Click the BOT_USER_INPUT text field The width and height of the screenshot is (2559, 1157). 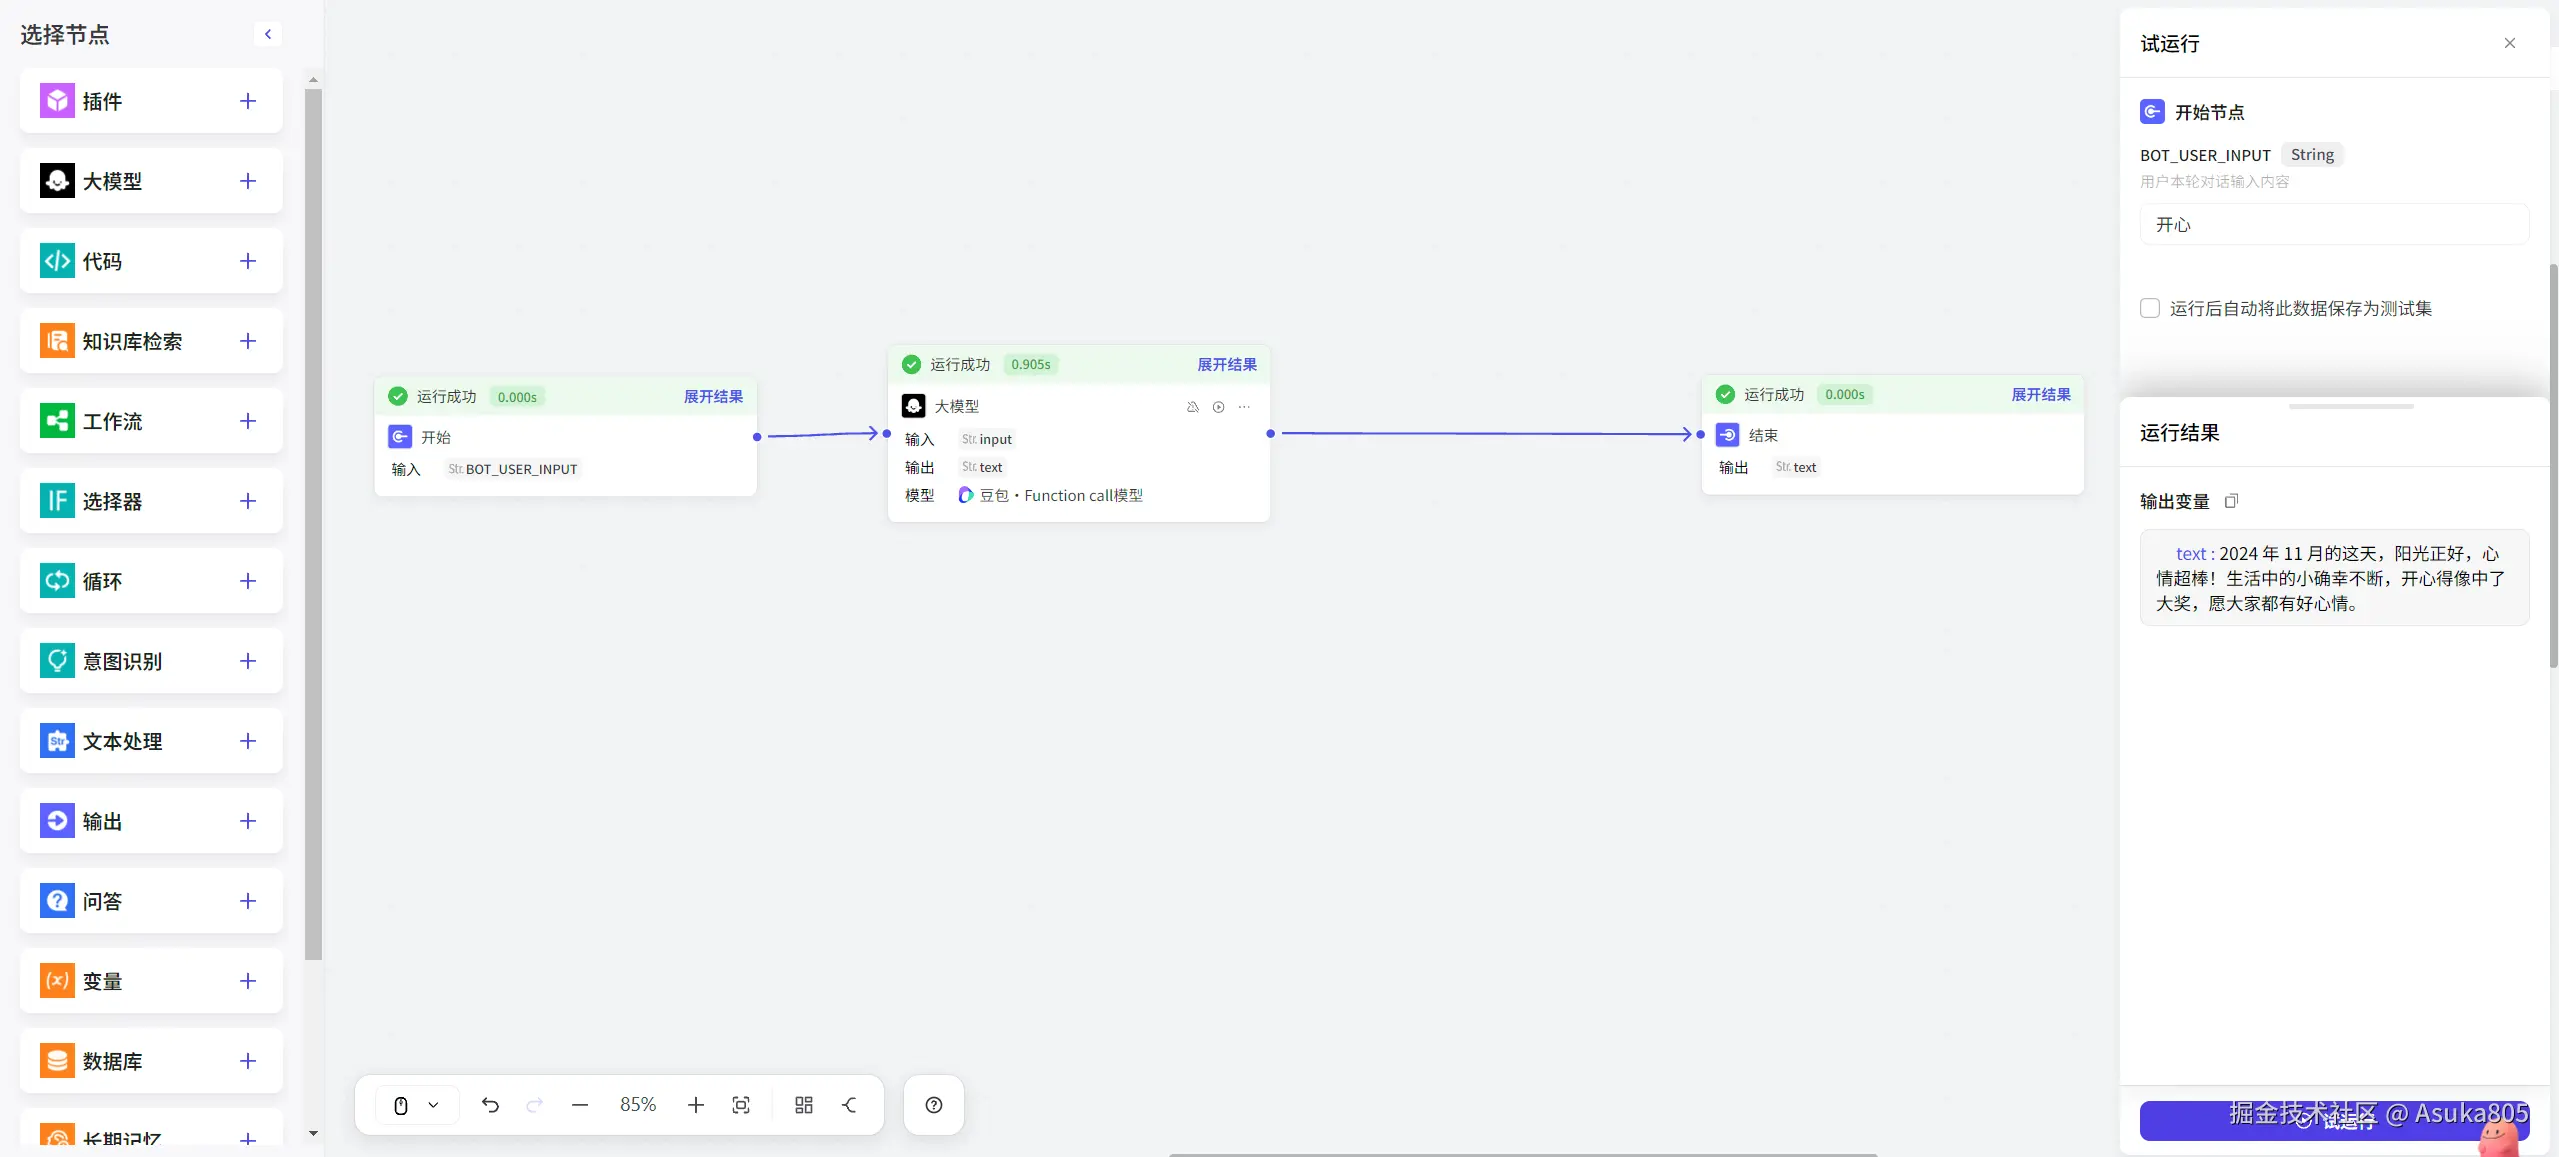(2334, 225)
